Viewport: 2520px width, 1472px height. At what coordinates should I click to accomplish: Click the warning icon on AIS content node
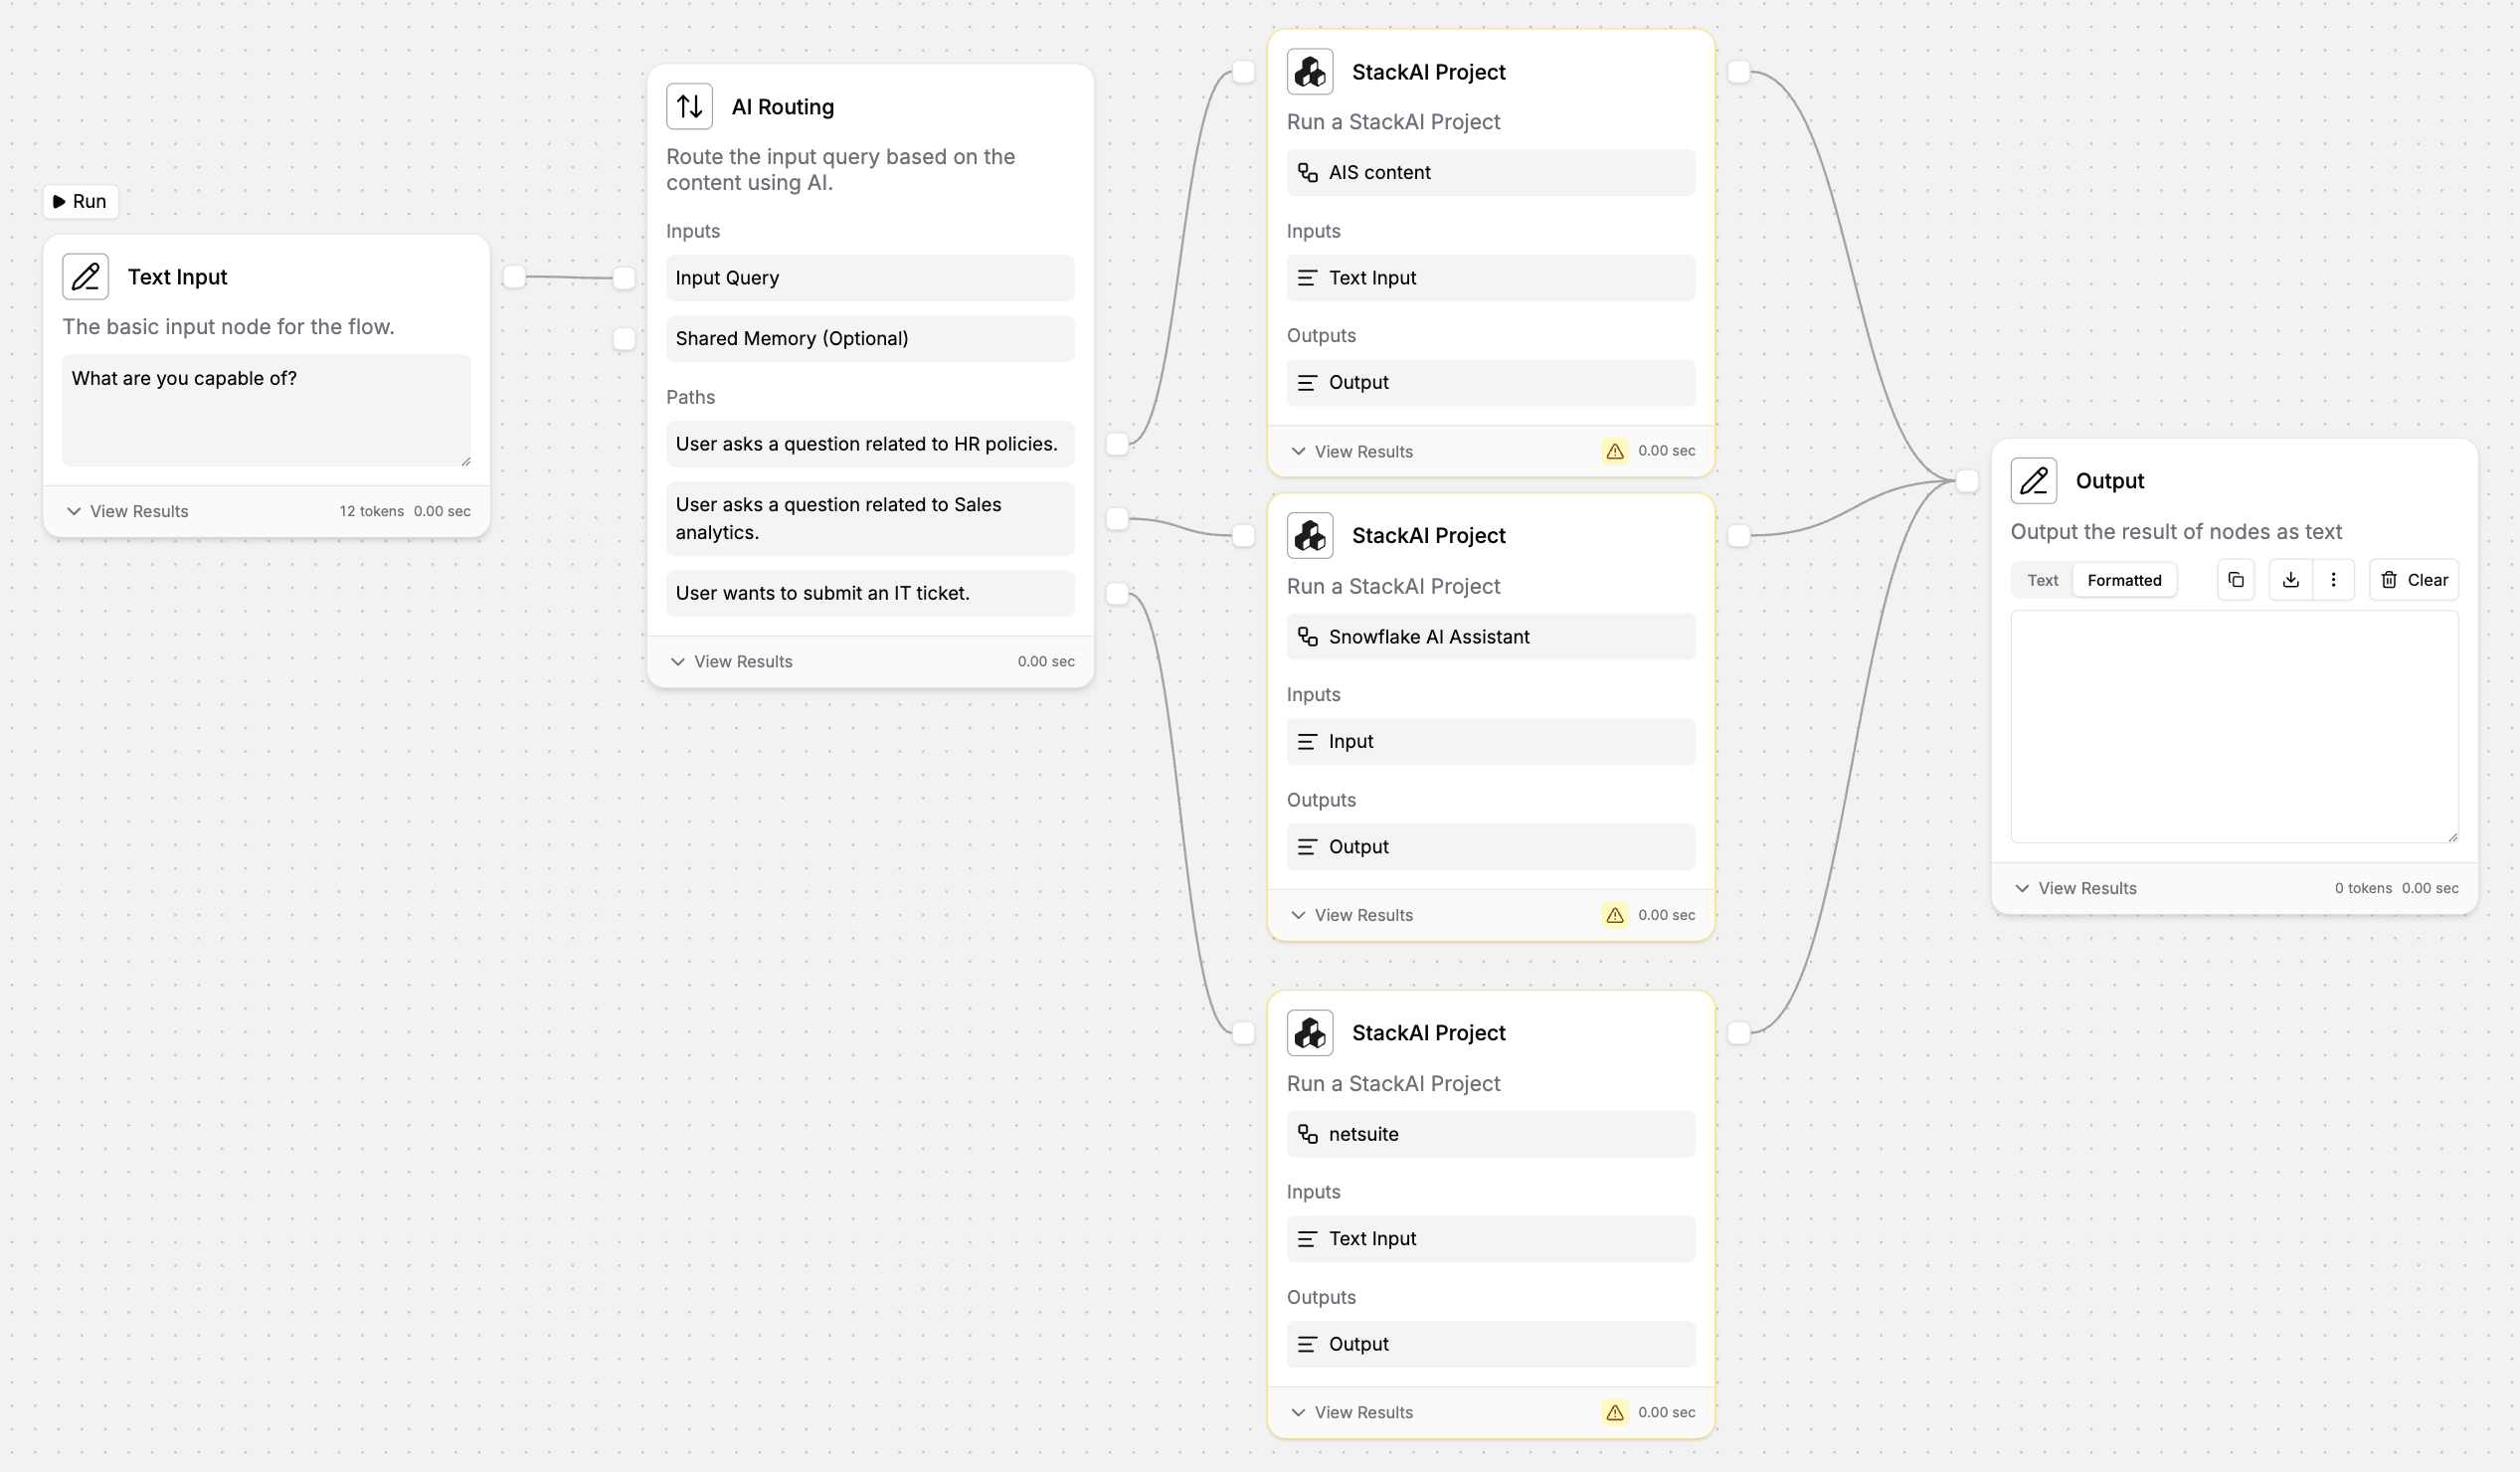[1615, 451]
